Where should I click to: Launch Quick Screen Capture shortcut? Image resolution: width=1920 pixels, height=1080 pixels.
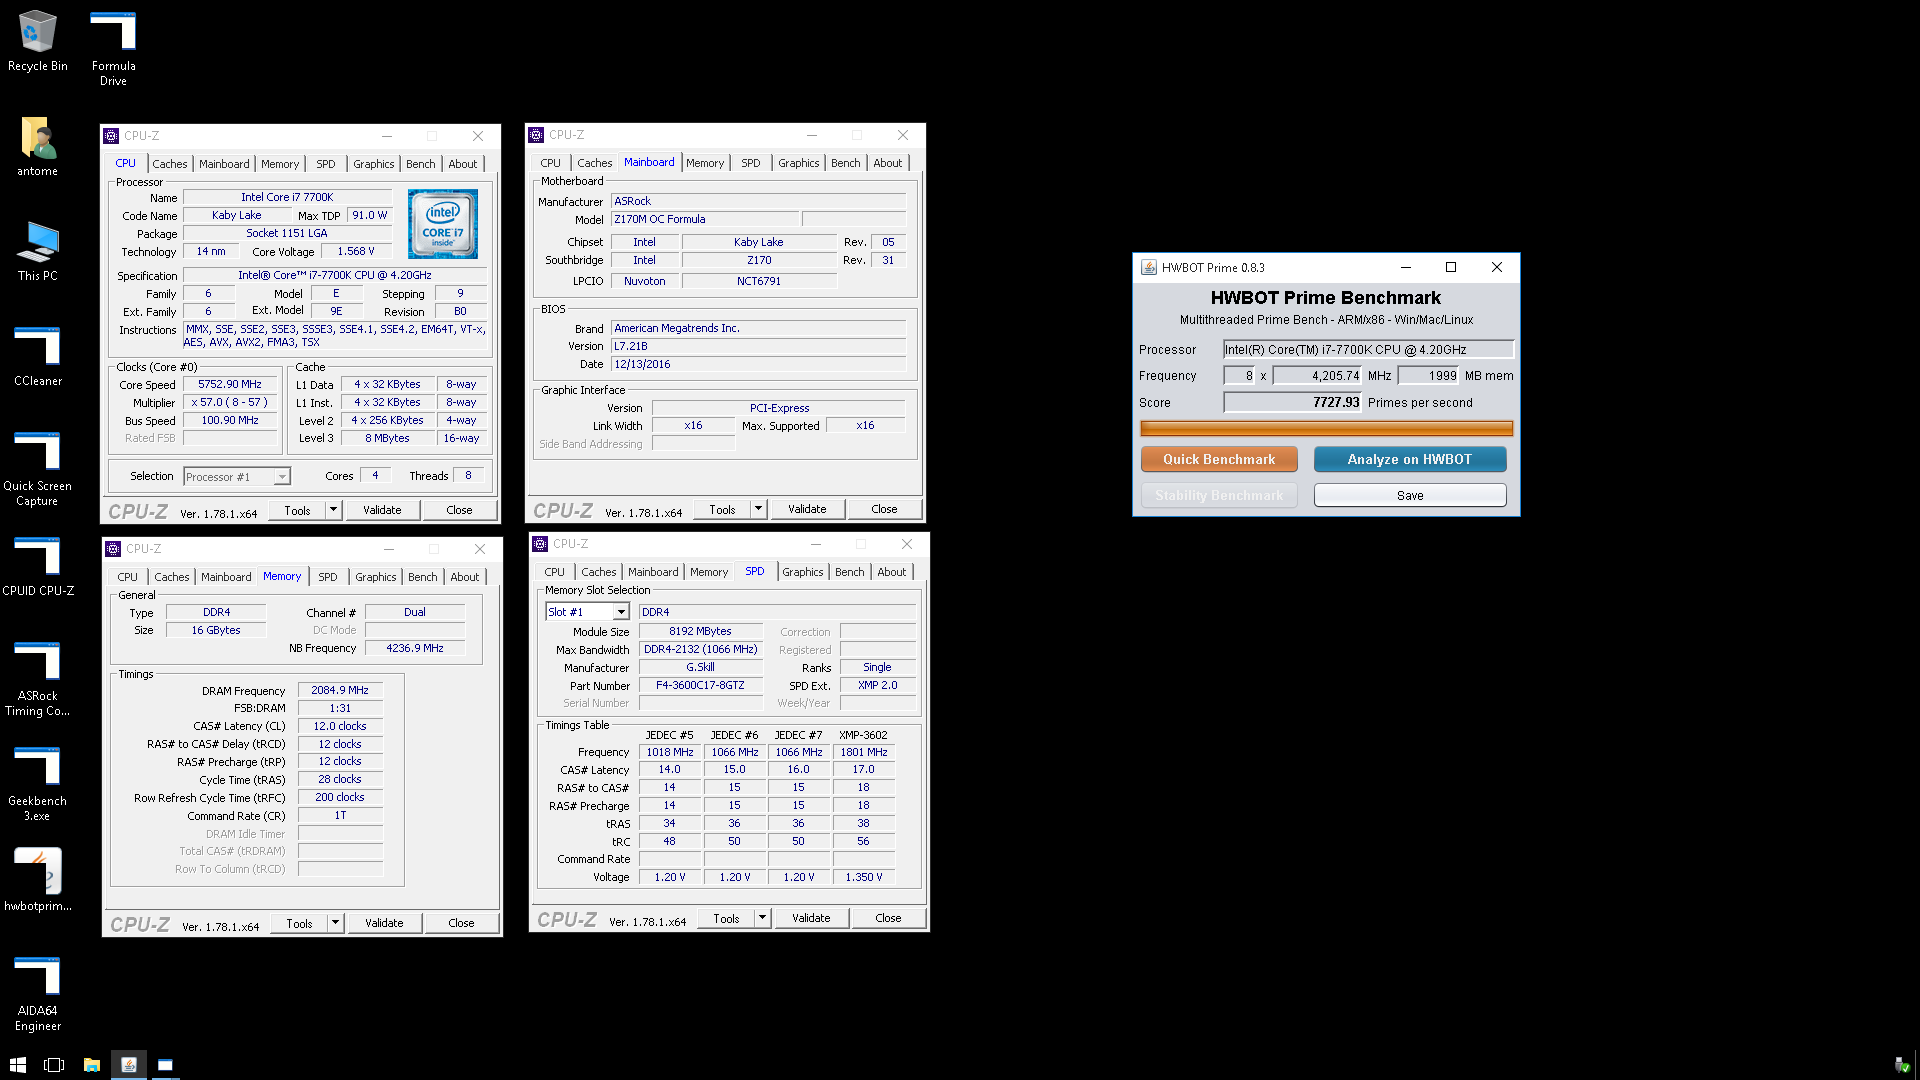[37, 468]
